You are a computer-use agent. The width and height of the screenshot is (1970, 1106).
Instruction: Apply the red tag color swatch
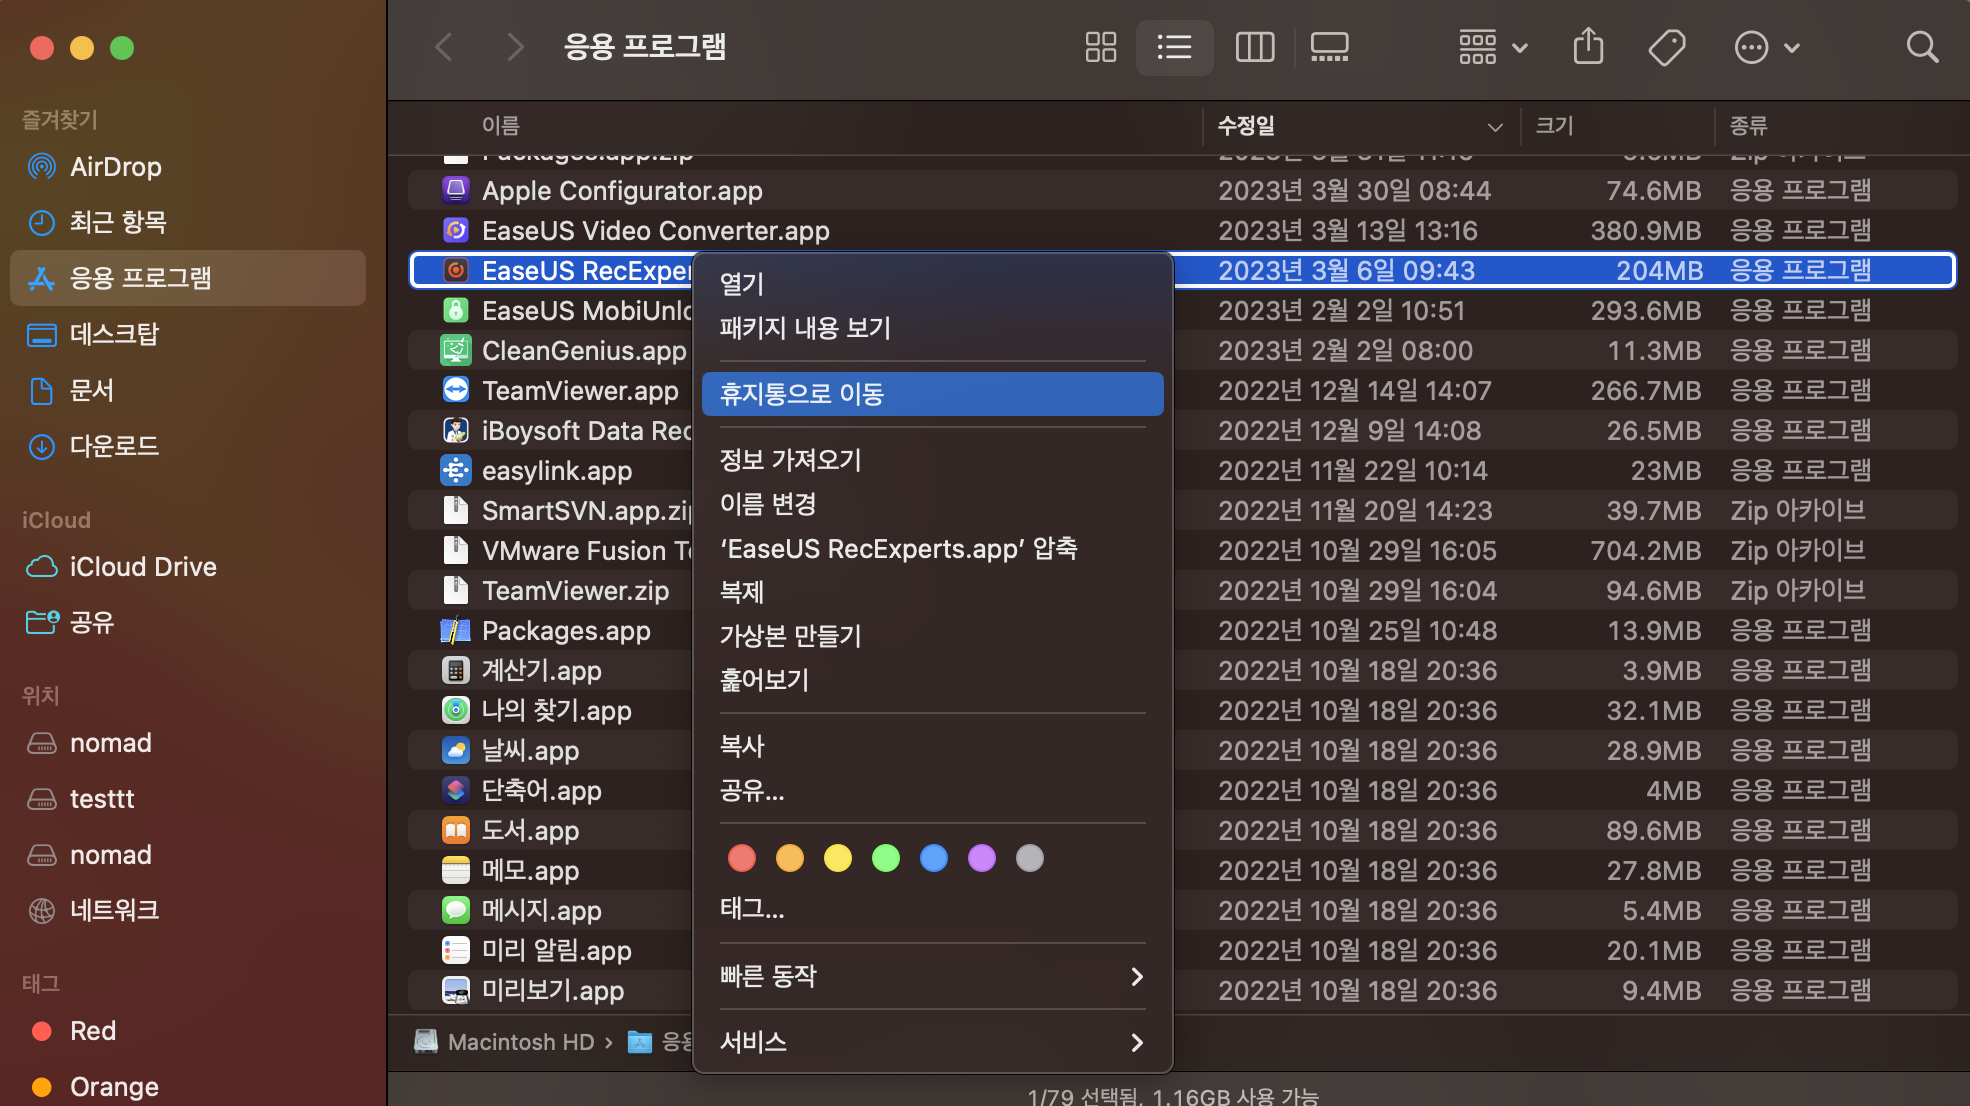coord(741,858)
